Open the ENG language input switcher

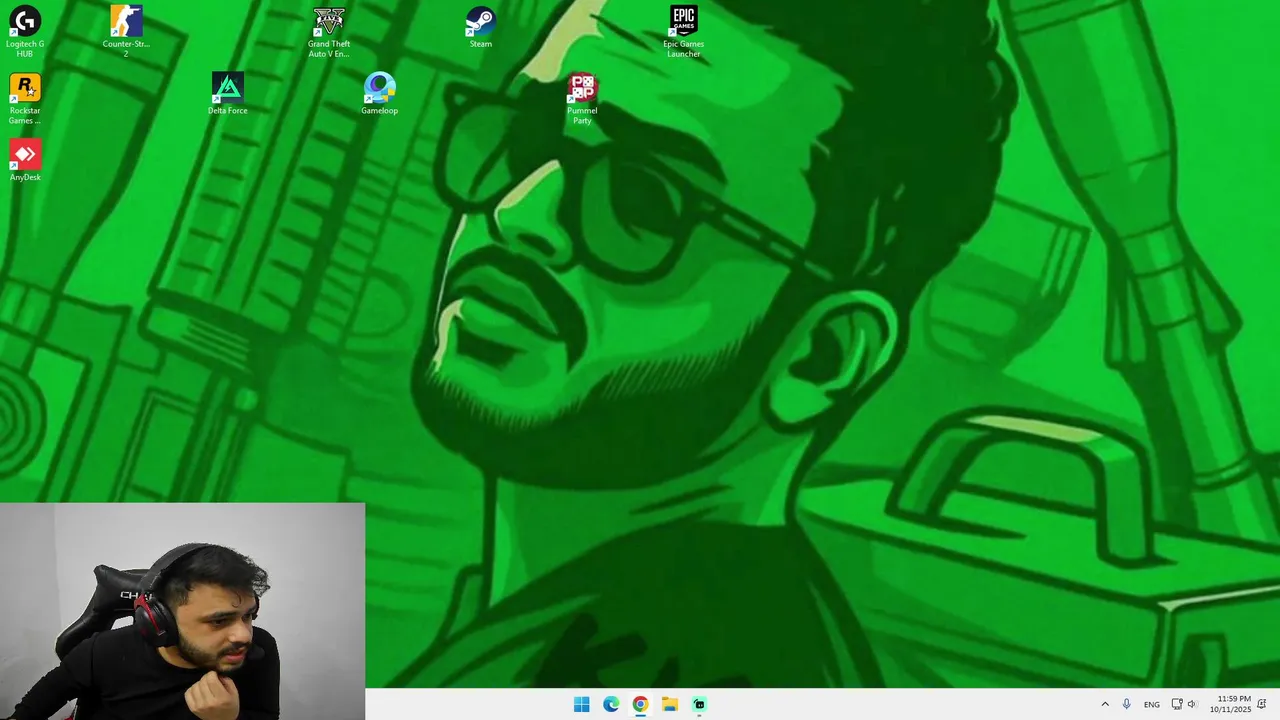[x=1152, y=704]
